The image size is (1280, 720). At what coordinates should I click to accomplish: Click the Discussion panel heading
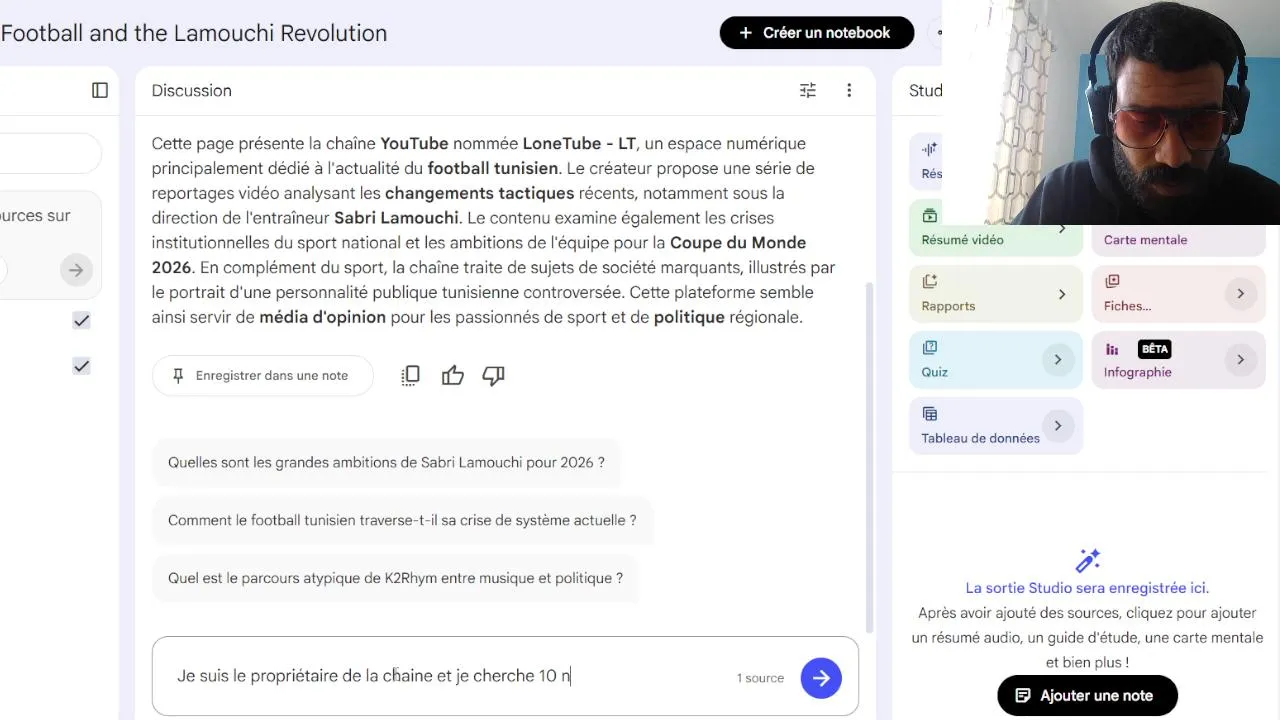click(x=192, y=90)
